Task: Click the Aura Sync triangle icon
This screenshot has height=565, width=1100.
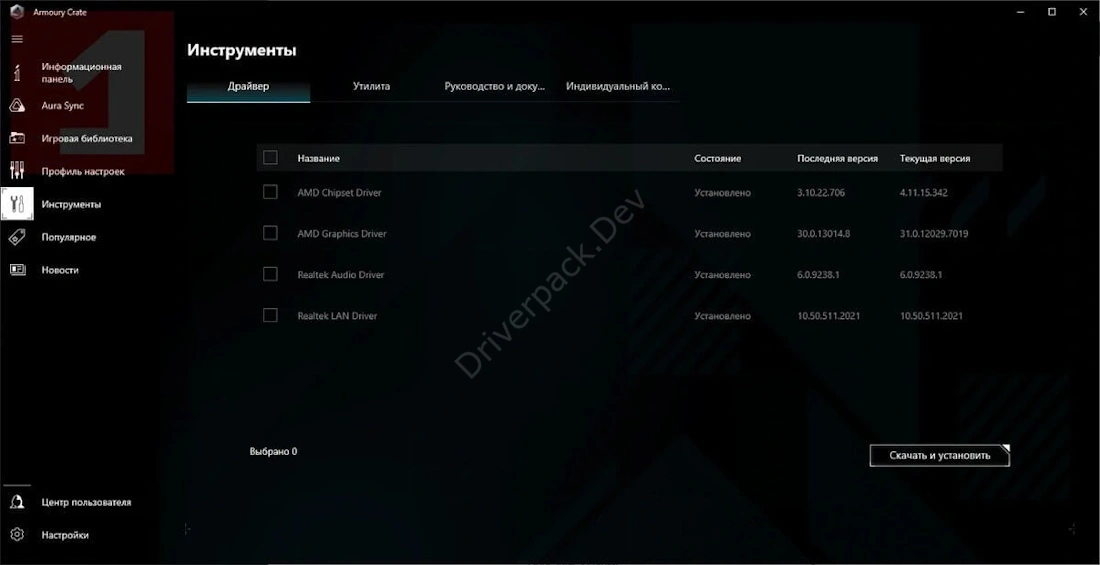Action: [17, 106]
